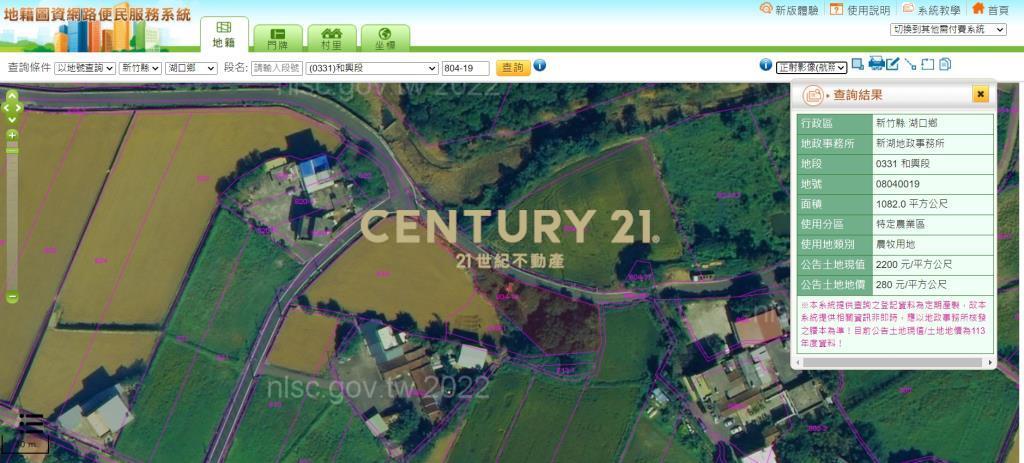Click the layer window icon beside basemap dropdown
This screenshot has width=1024, height=463.
pos(858,65)
